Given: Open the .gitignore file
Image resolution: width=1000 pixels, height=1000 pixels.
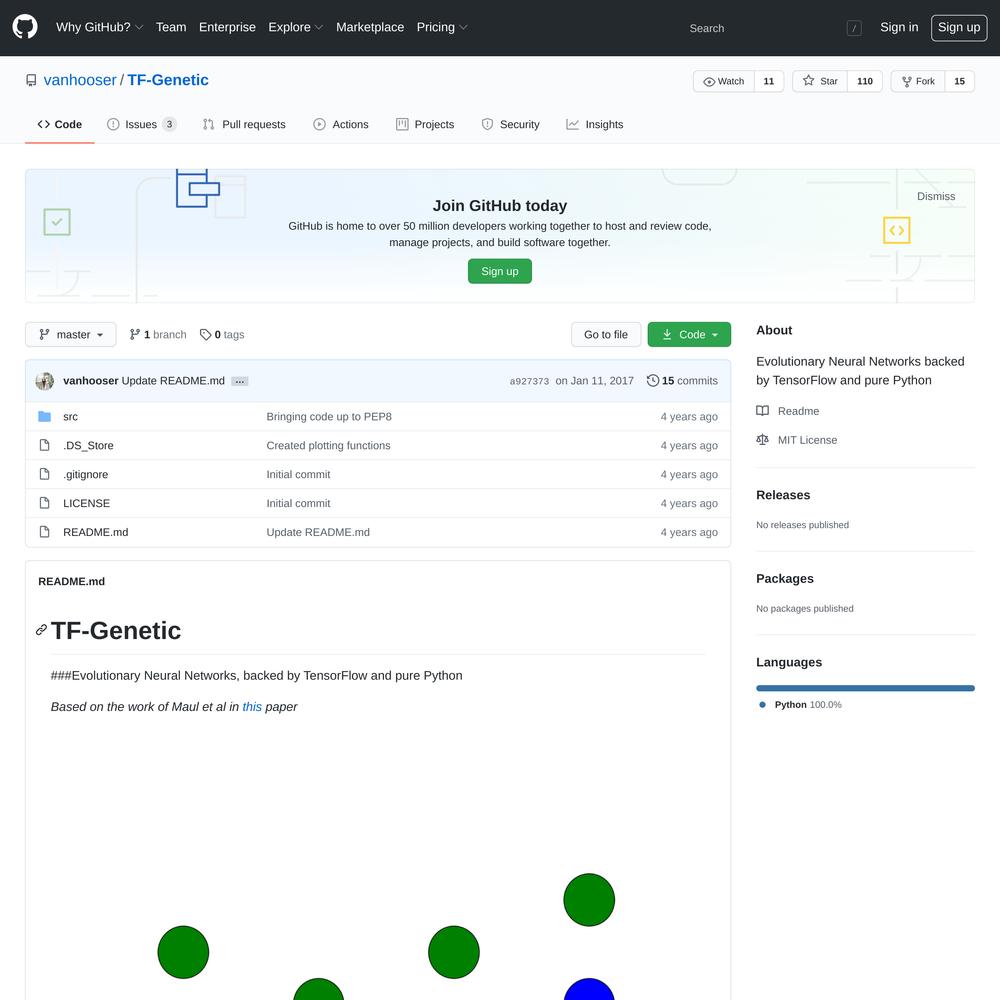Looking at the screenshot, I should click(85, 474).
